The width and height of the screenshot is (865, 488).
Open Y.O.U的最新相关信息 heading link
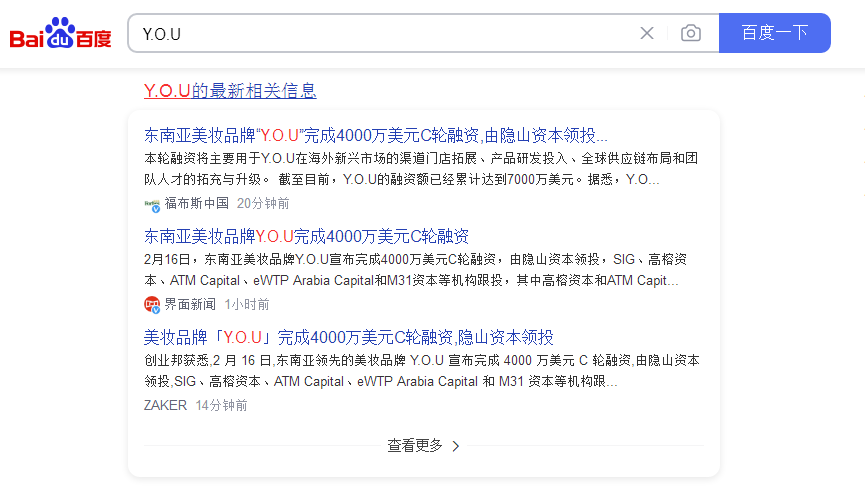click(x=230, y=90)
